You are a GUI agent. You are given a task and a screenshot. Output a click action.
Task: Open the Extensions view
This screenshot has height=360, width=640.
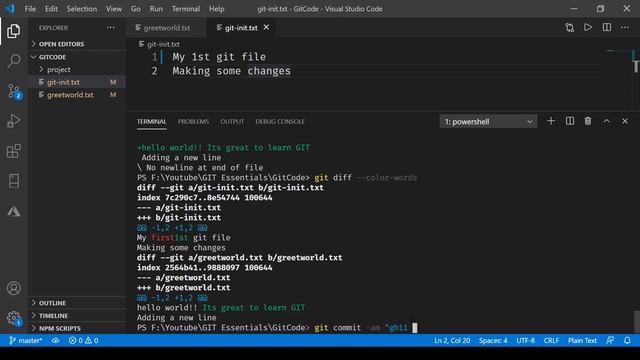click(x=13, y=151)
